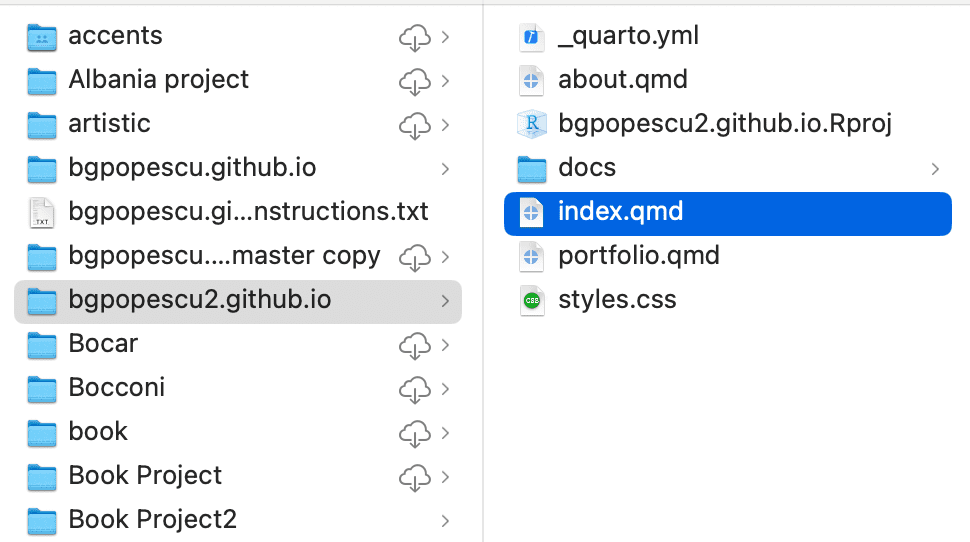
Task: Click the RStudio project file icon
Action: click(x=532, y=124)
